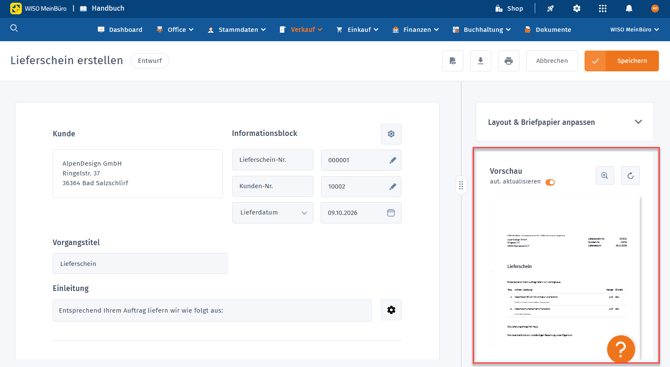Screen dimensions: 670x367
Task: Print the Lieferschein
Action: [508, 61]
